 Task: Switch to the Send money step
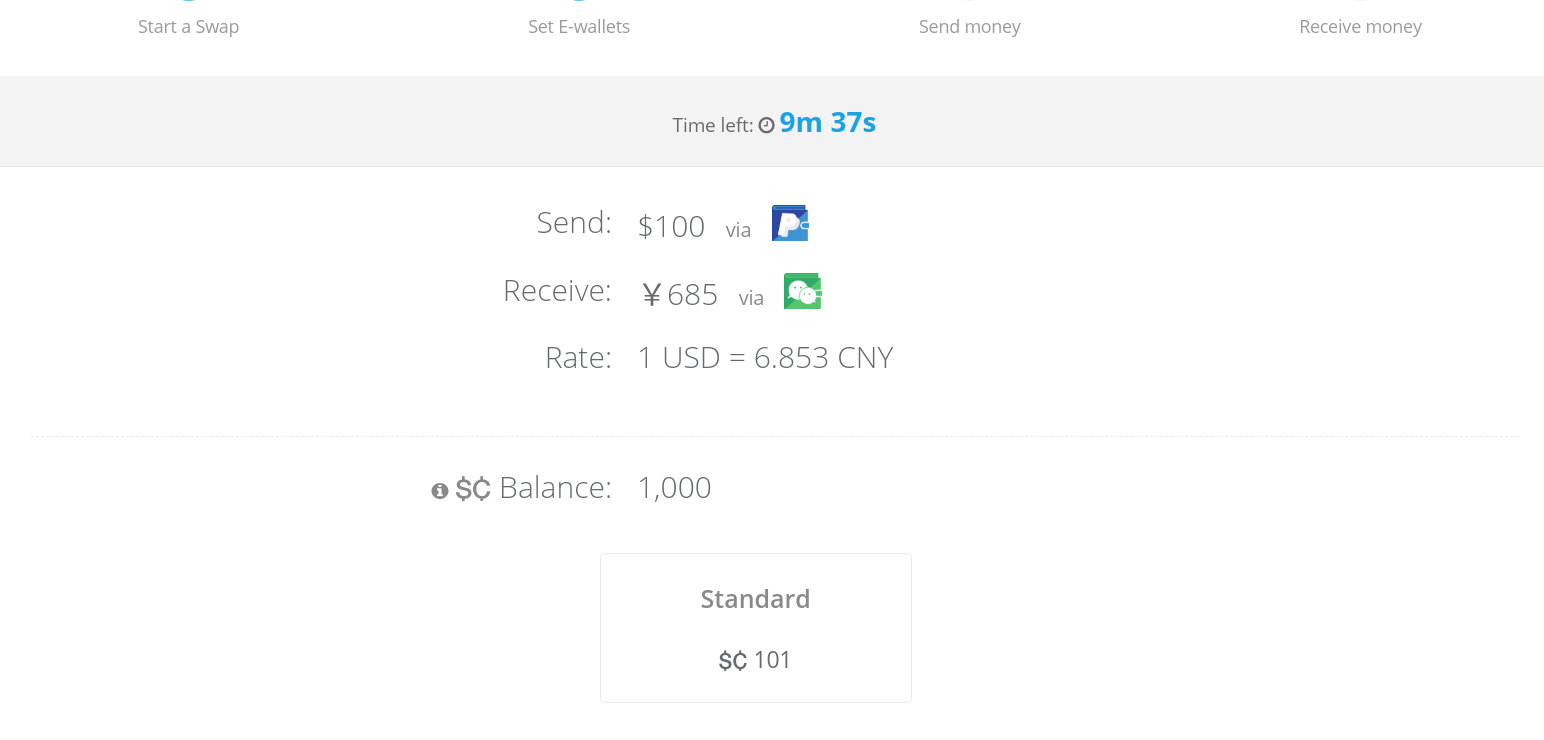click(x=970, y=27)
